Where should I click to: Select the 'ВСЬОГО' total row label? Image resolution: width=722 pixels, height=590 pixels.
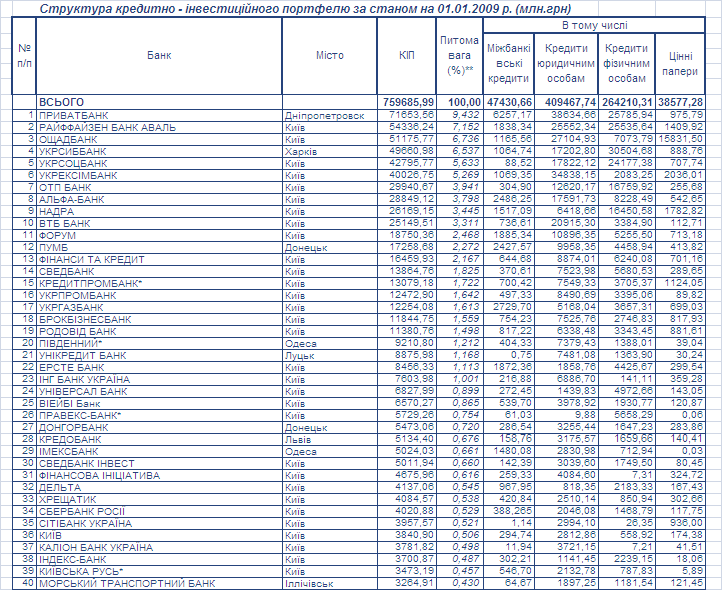point(159,102)
